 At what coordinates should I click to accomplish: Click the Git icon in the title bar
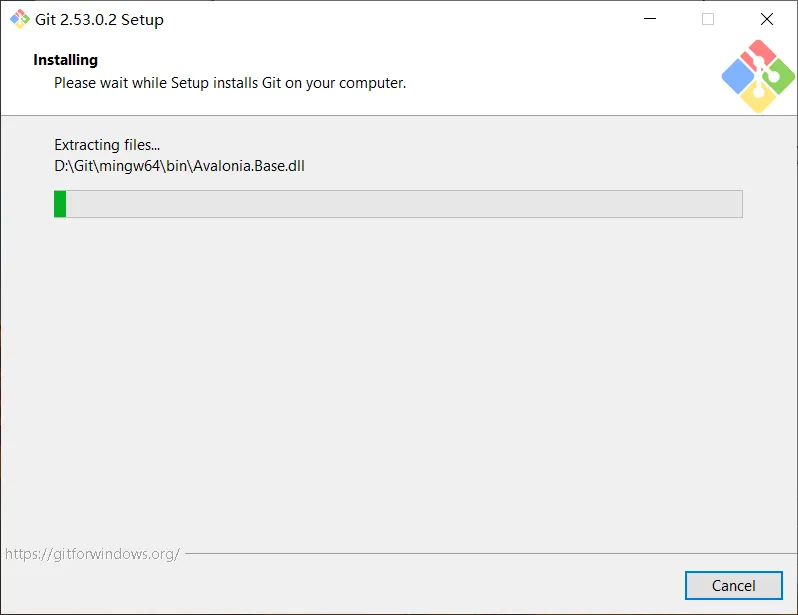[19, 19]
